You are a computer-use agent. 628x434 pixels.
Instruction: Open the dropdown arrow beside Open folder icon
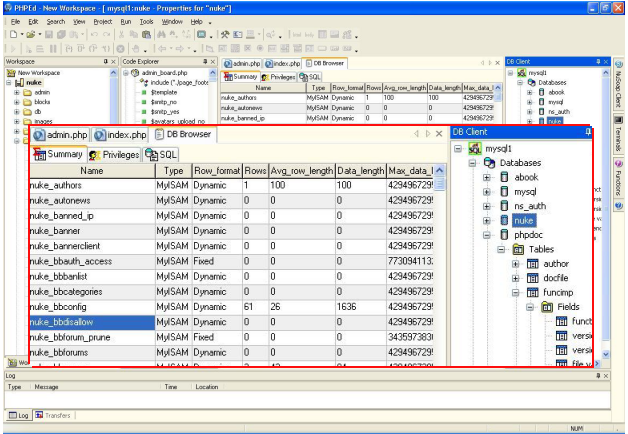tap(40, 34)
